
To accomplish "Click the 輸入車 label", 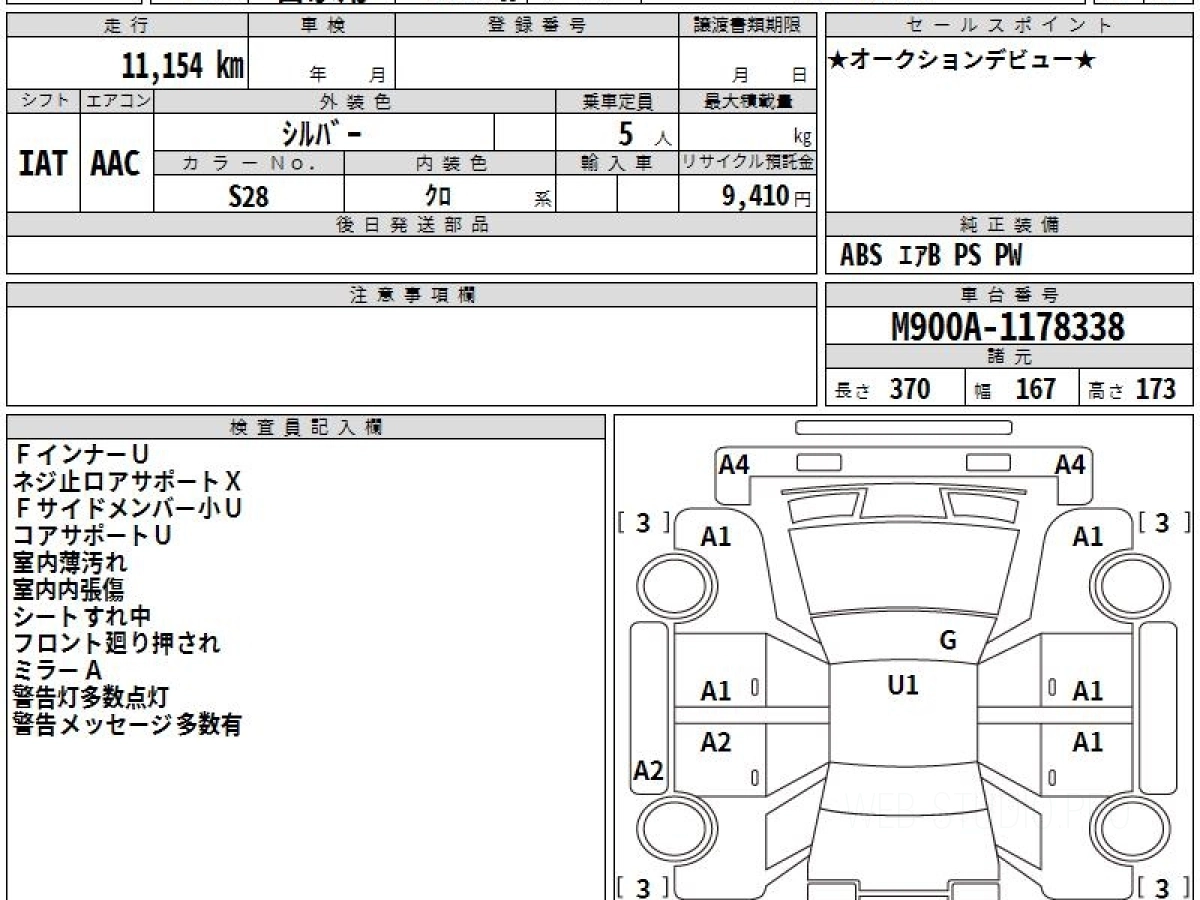I will [x=617, y=163].
